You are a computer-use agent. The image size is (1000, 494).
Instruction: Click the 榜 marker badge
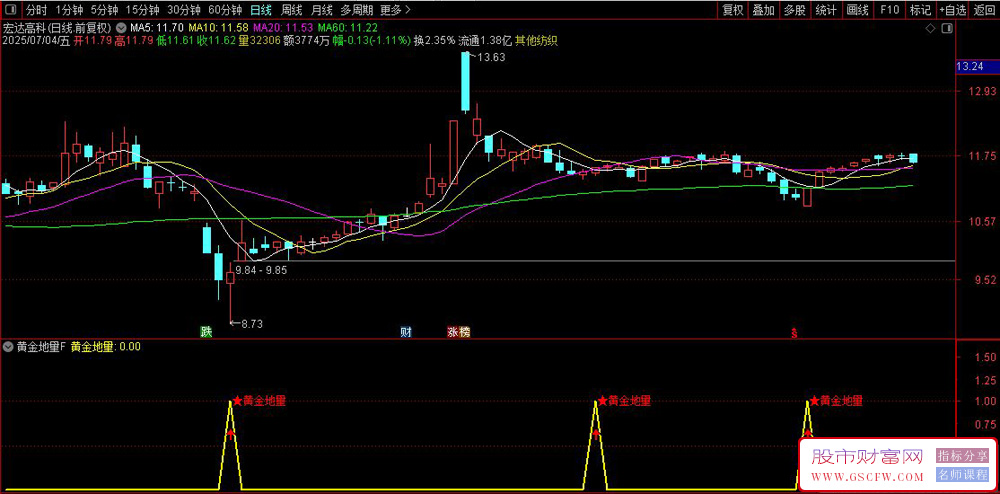coord(464,332)
